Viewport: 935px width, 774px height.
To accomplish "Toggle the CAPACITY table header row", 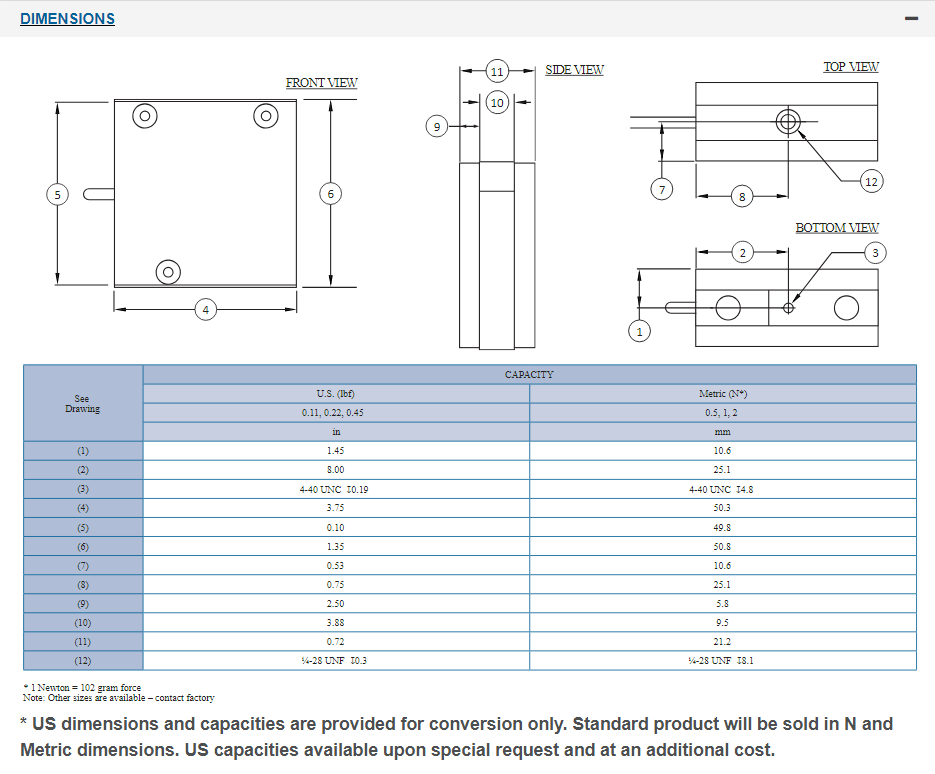I will [x=529, y=374].
